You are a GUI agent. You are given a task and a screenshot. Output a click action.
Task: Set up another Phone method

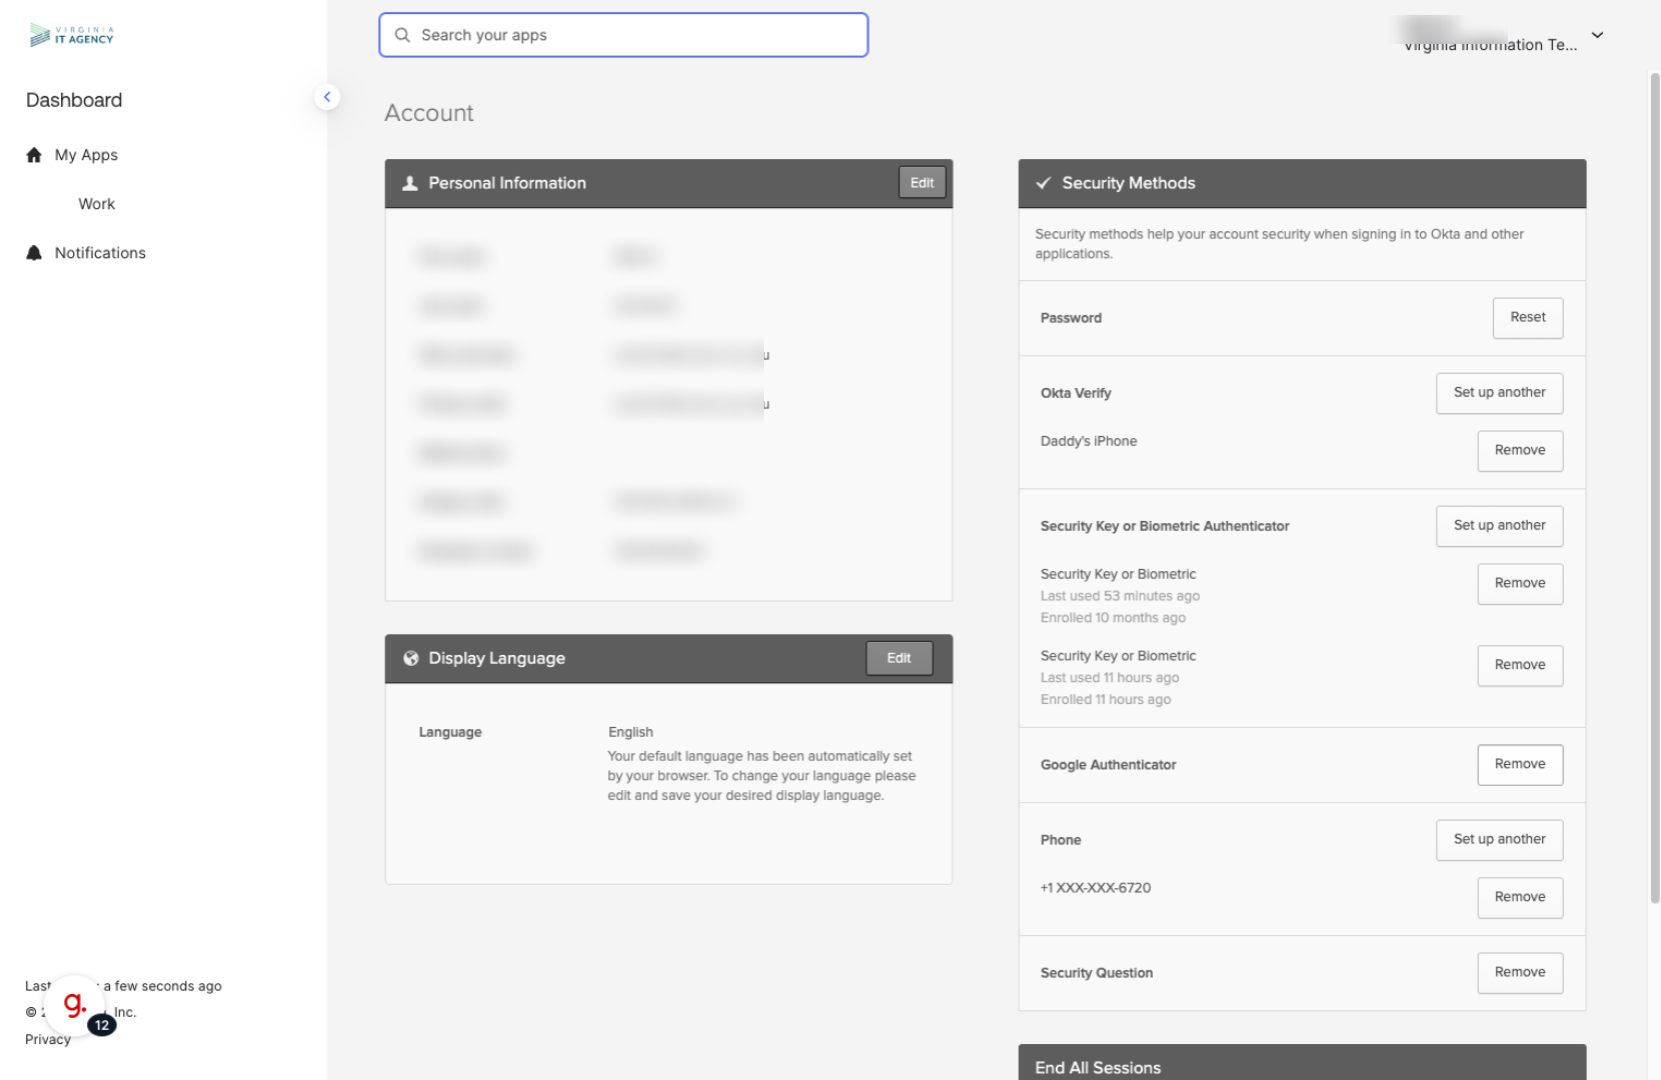point(1498,839)
